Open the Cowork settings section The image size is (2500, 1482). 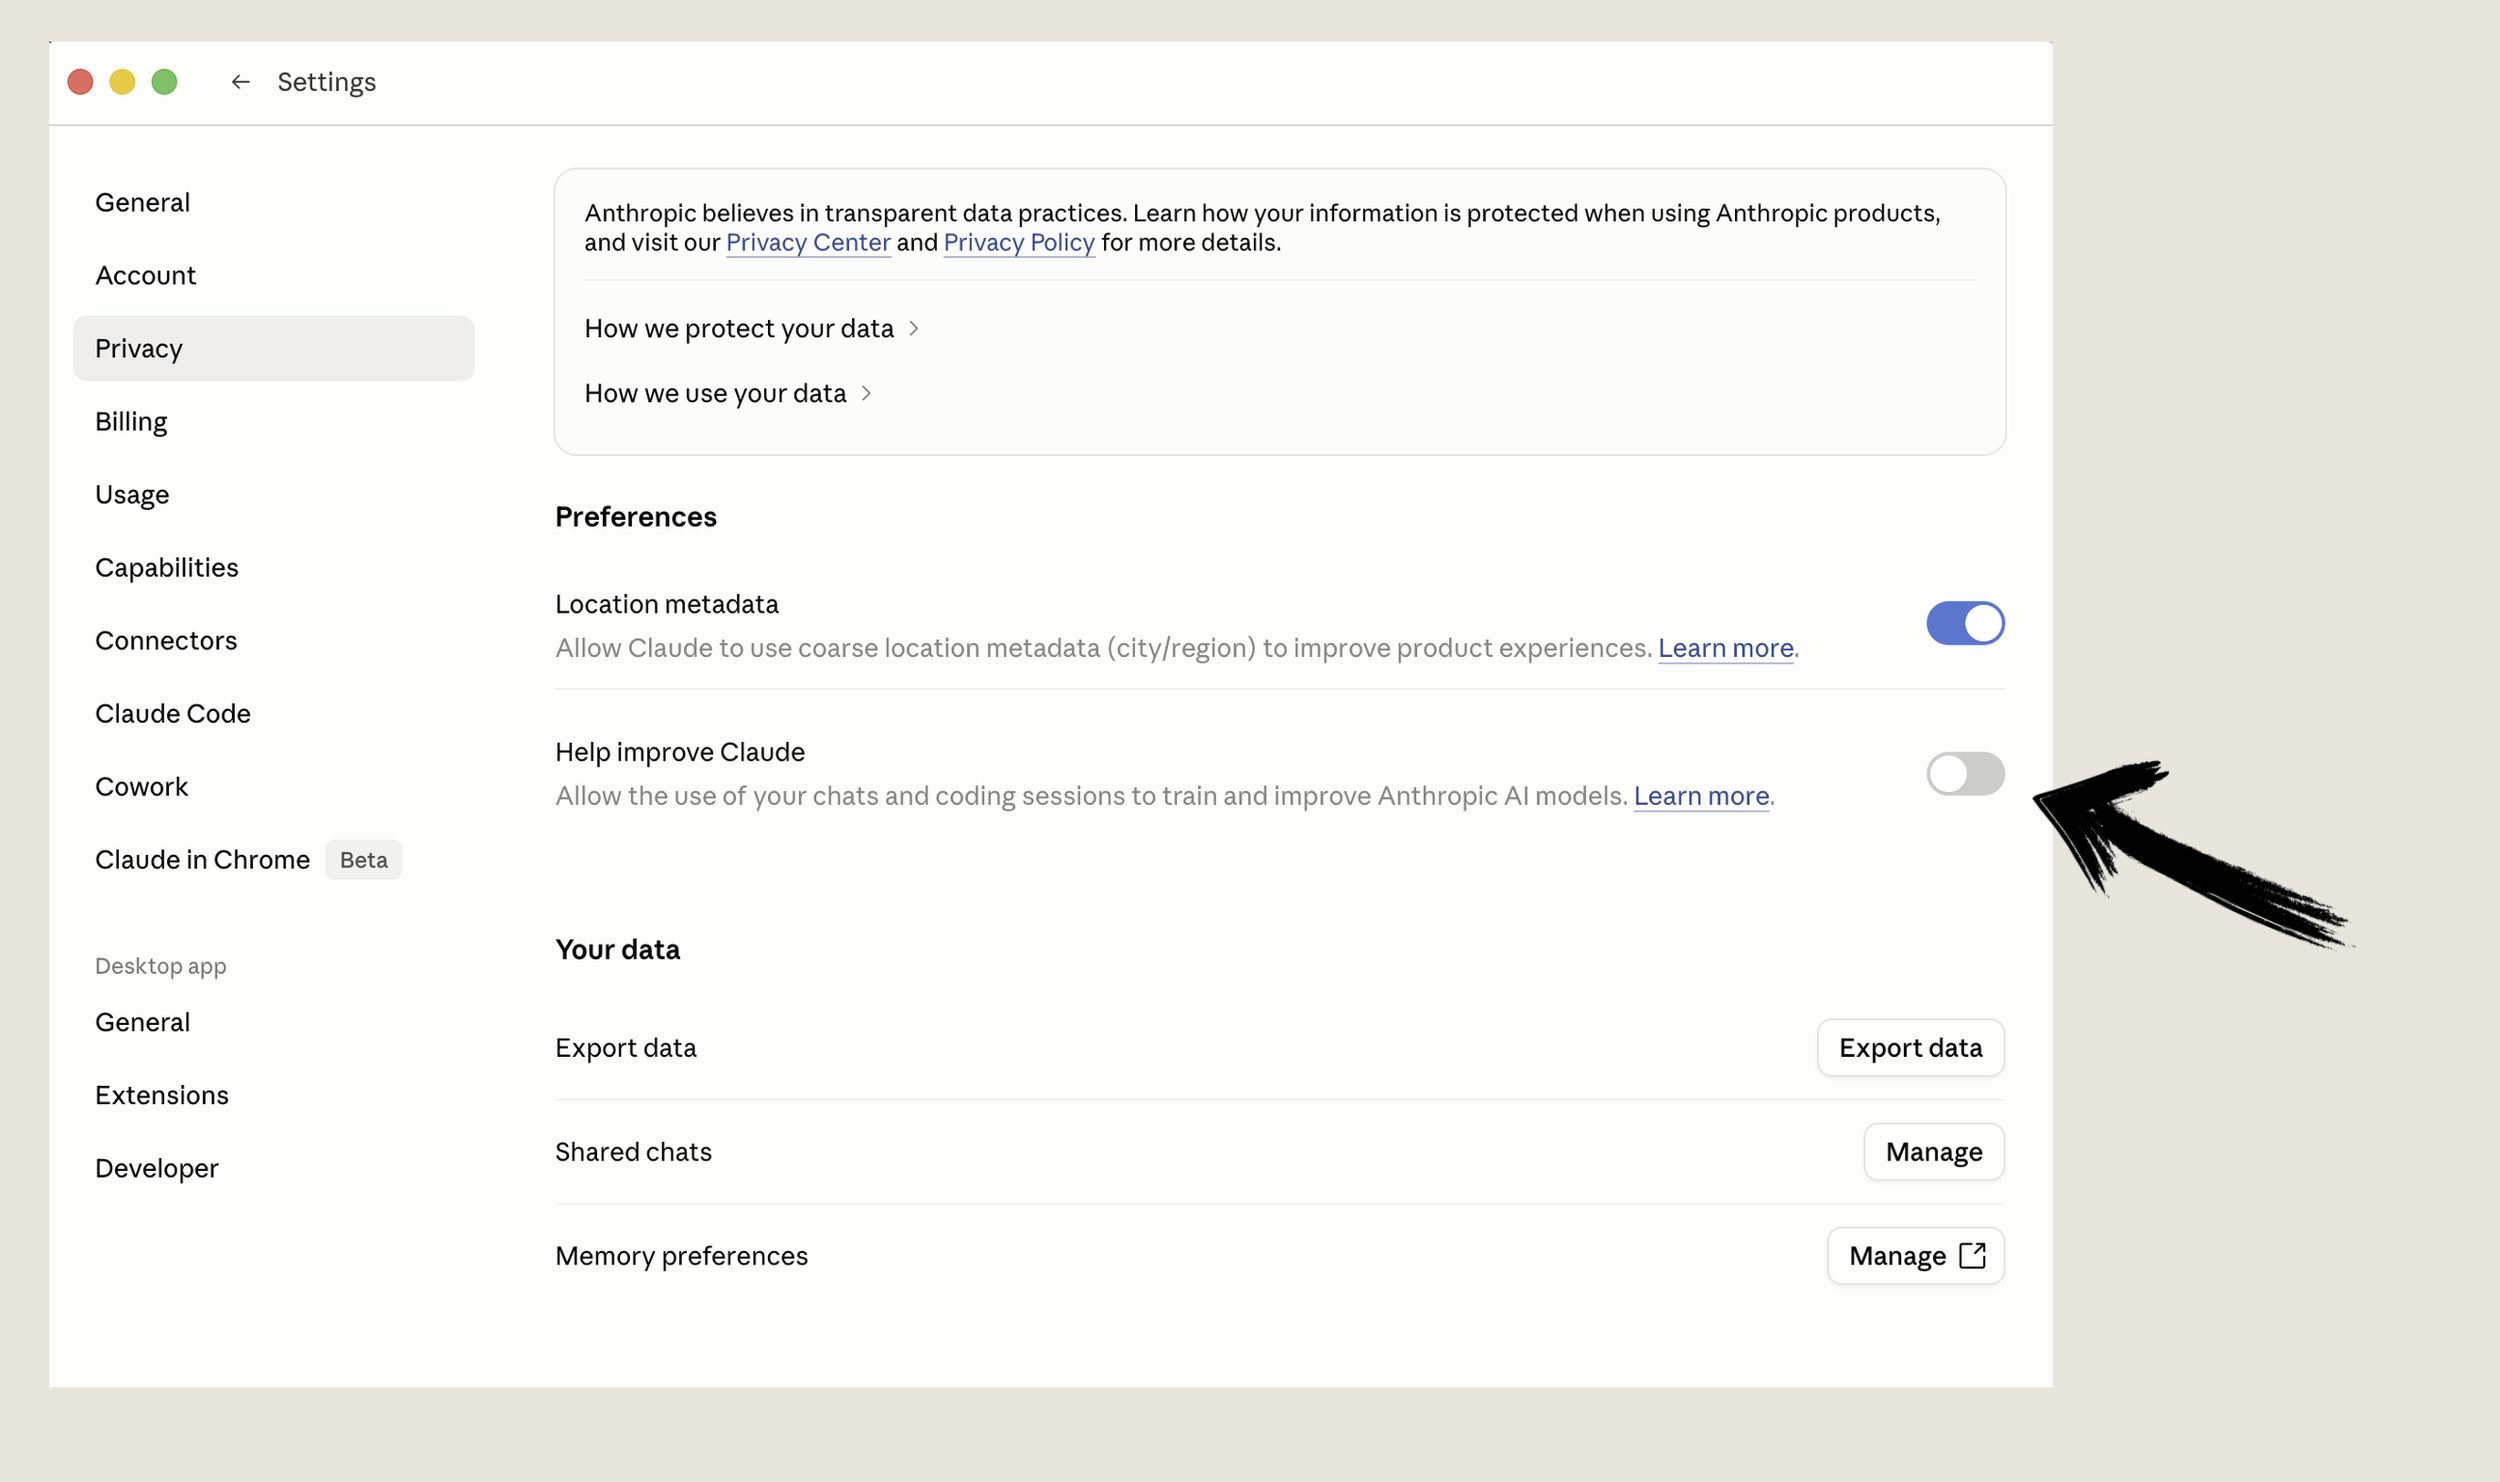pos(273,786)
